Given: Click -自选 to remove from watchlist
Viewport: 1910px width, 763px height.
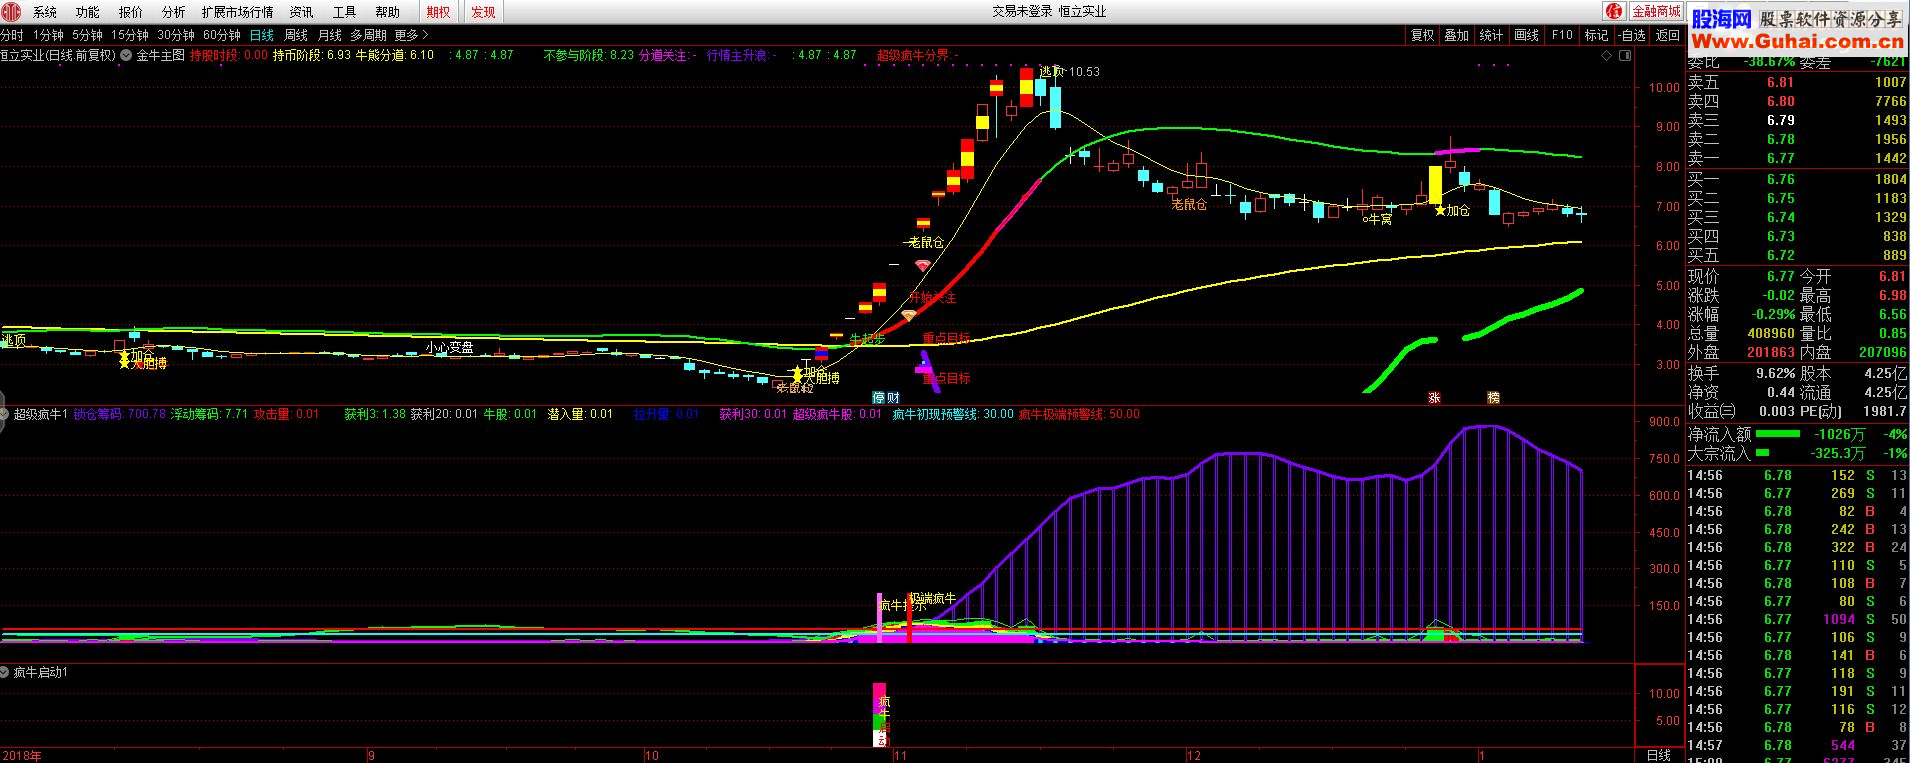Looking at the screenshot, I should pos(1631,35).
